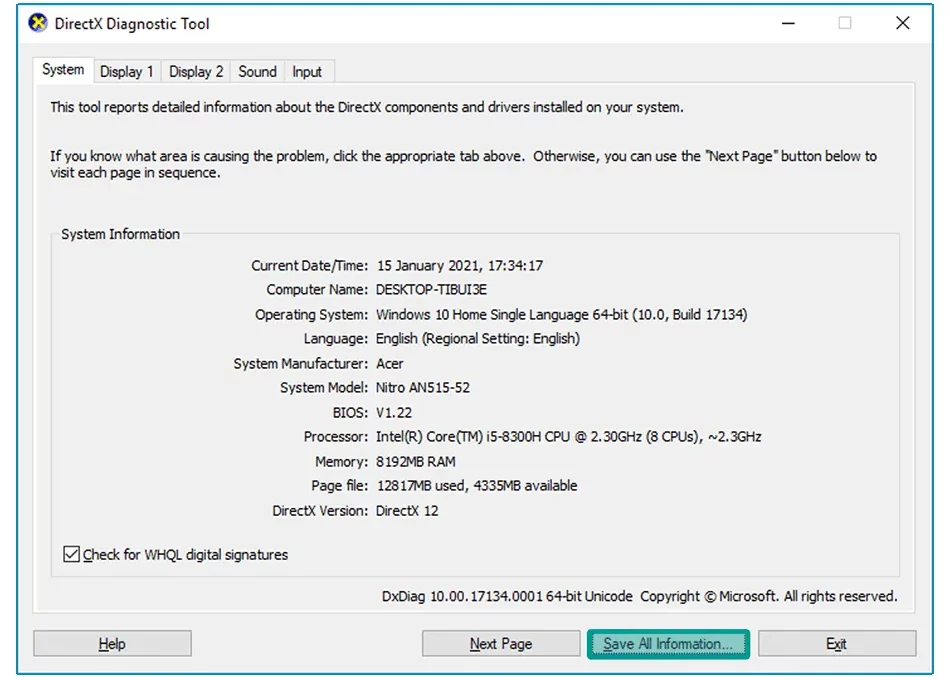950x680 pixels.
Task: Click the Exit button
Action: (837, 644)
